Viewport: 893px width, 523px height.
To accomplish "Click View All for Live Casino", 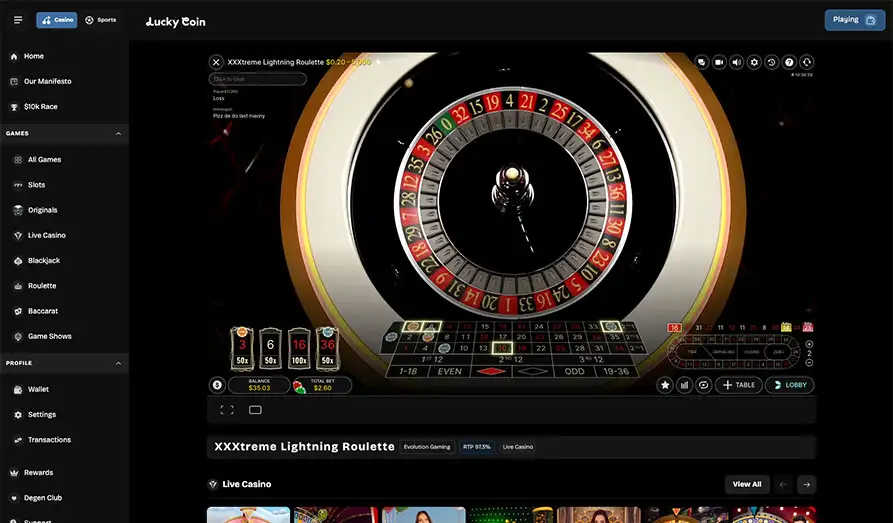I will [747, 484].
